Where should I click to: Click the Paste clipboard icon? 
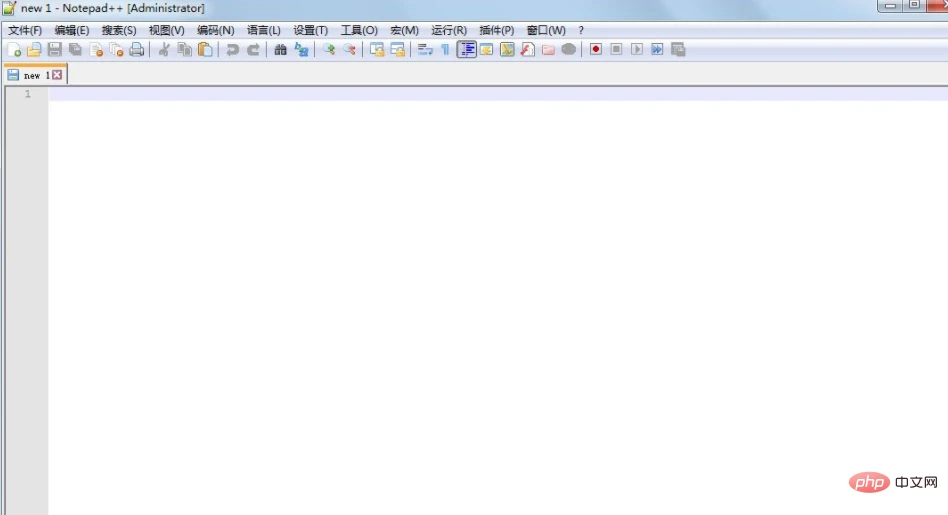click(205, 49)
